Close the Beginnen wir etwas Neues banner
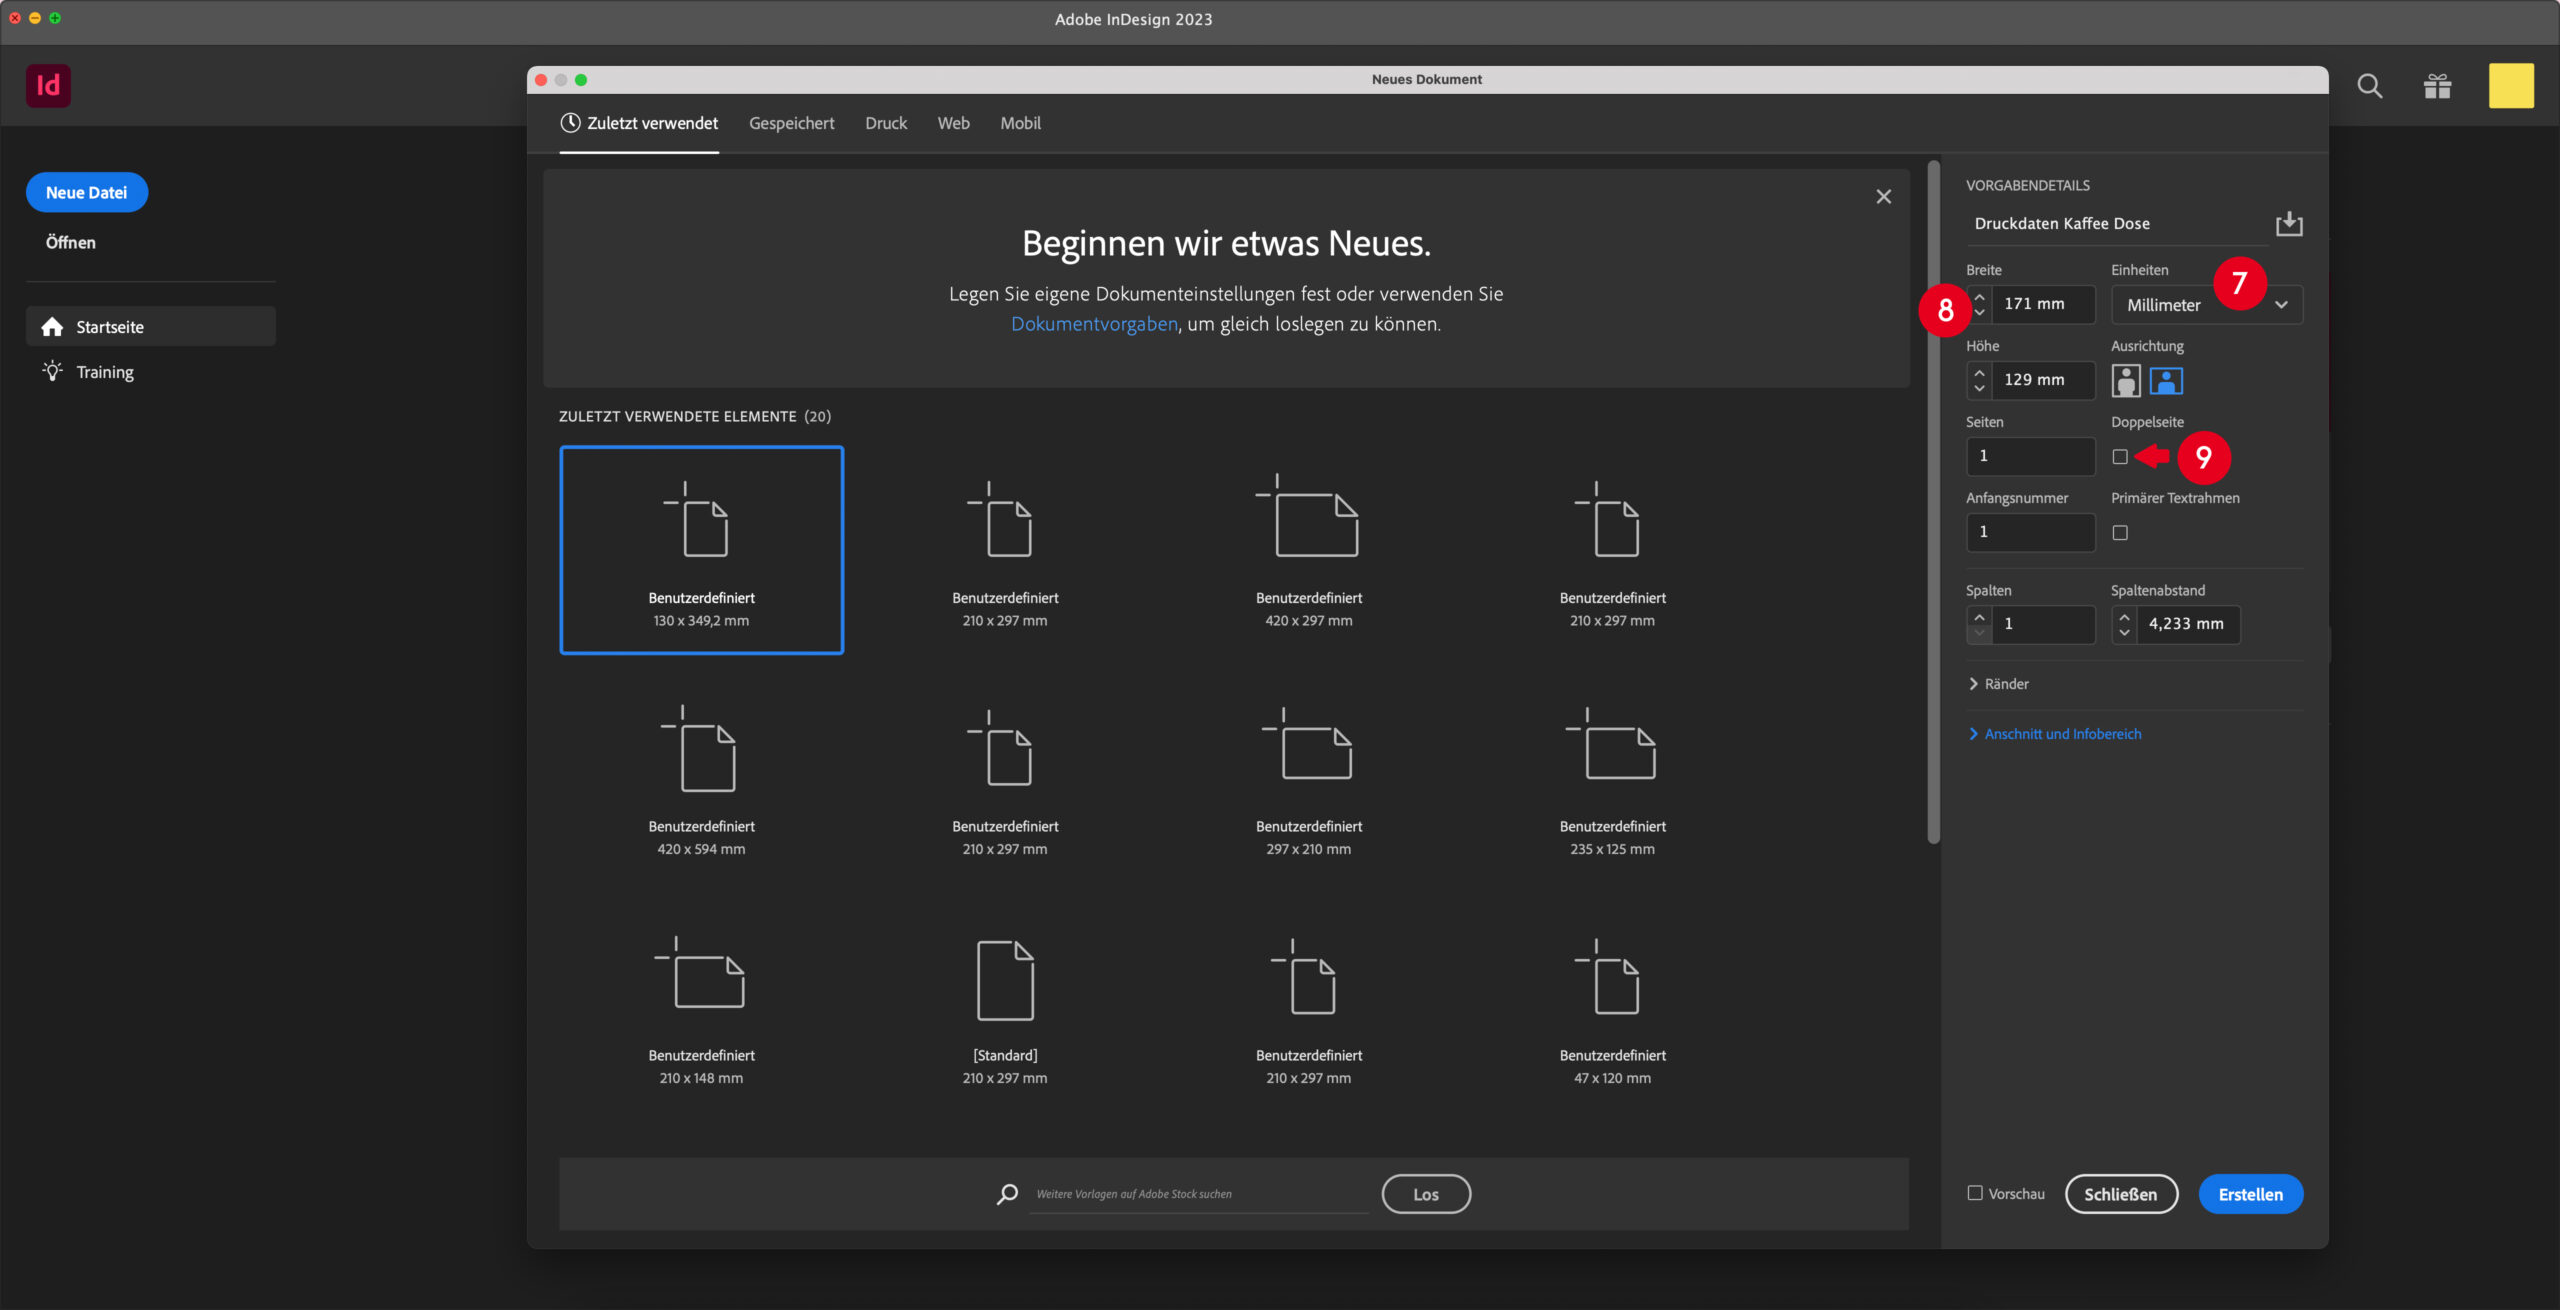 (x=1883, y=197)
